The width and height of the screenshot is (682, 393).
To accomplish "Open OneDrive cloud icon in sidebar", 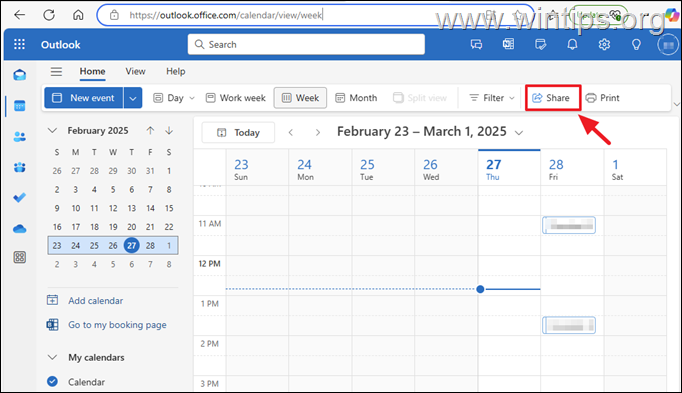I will click(20, 229).
